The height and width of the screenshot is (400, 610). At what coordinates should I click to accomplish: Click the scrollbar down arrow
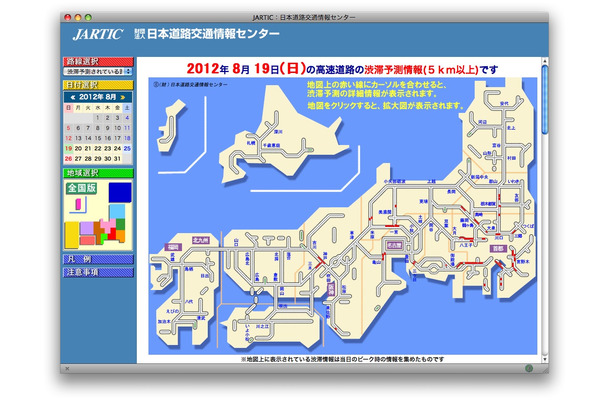[545, 359]
